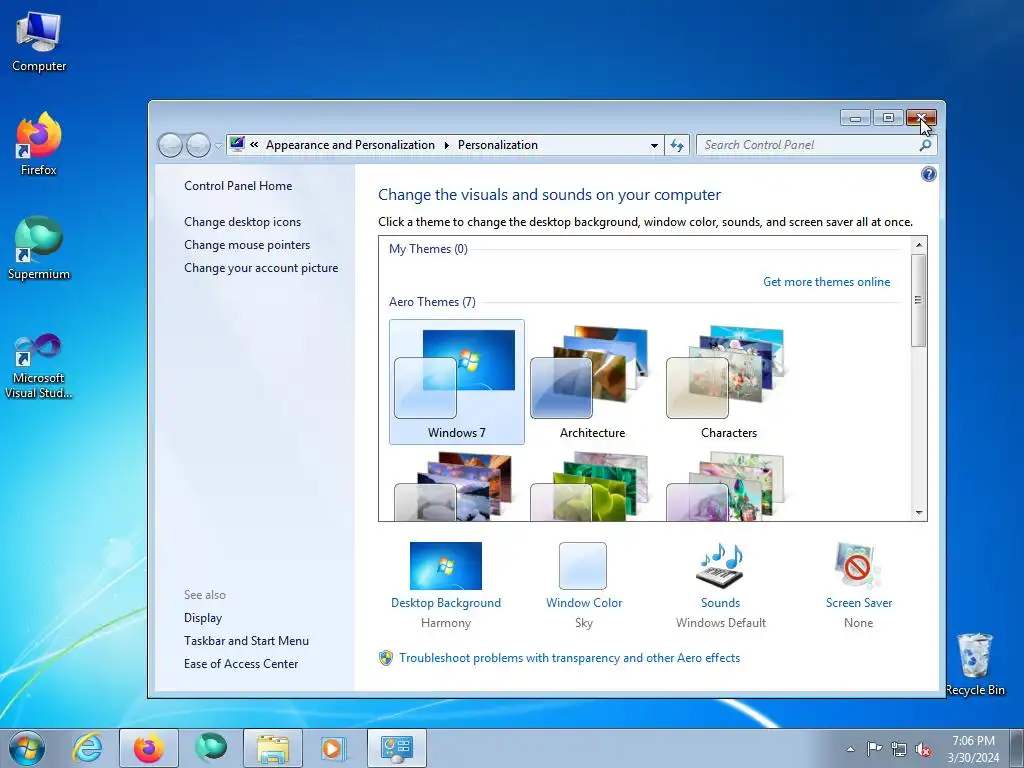Click the Forward navigation button
The width and height of the screenshot is (1024, 768).
[198, 145]
